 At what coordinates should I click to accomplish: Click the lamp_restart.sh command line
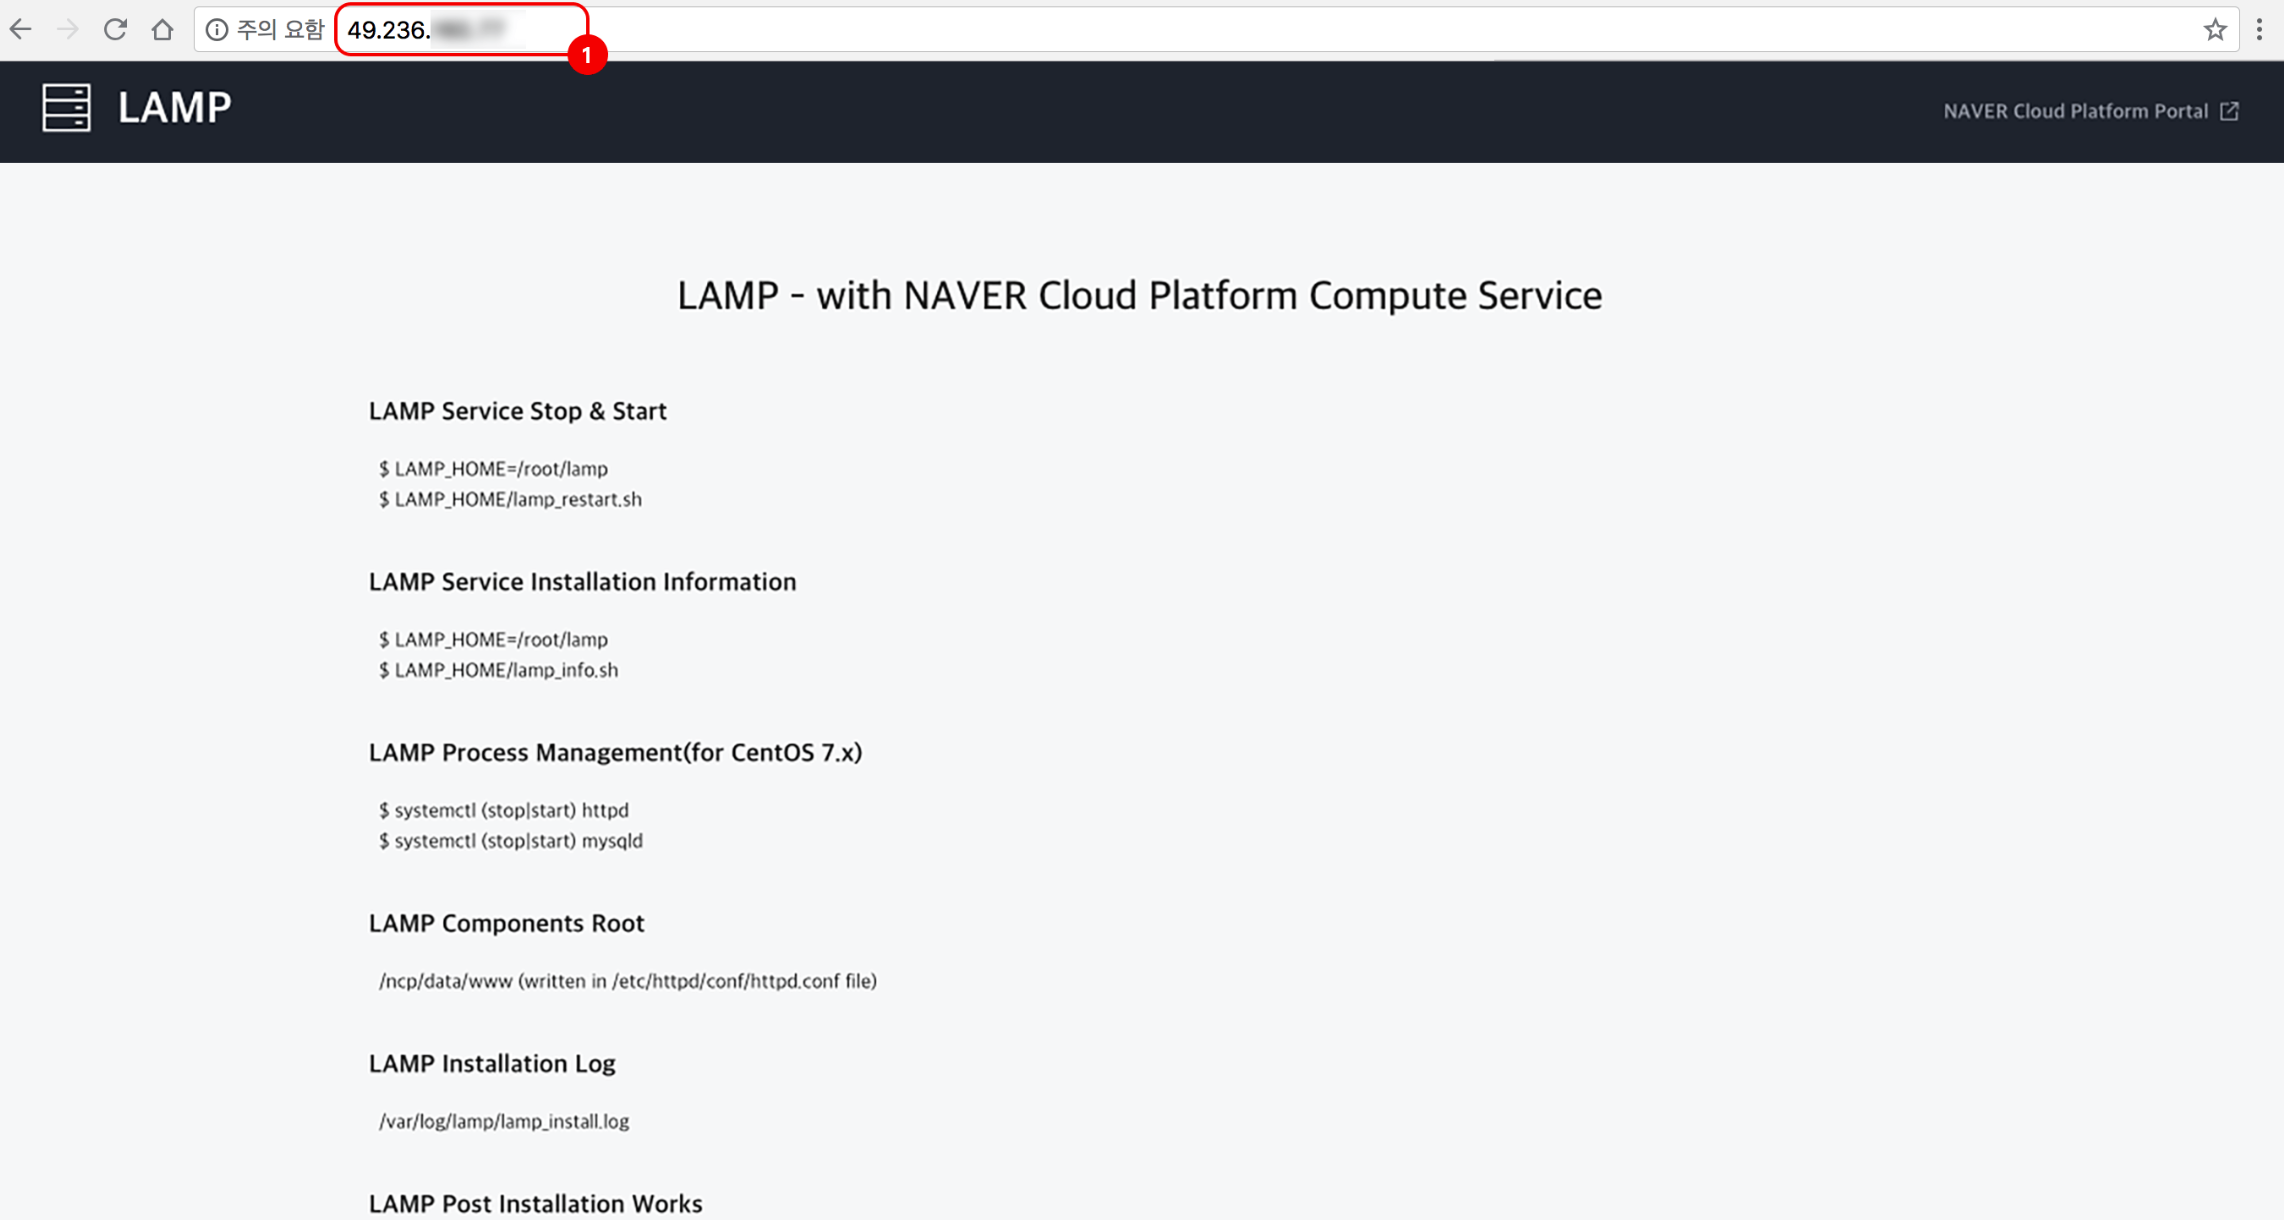click(510, 499)
